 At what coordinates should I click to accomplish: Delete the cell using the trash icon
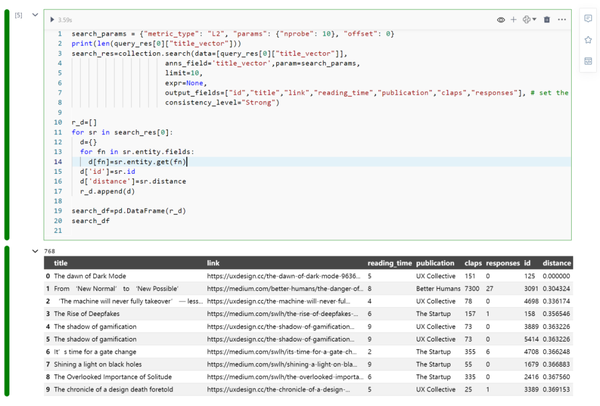point(546,19)
